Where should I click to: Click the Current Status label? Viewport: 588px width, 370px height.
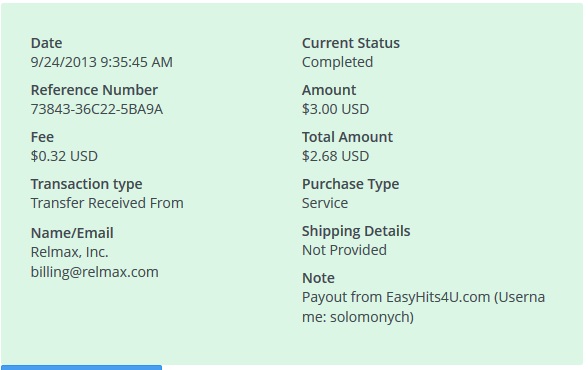click(x=351, y=43)
